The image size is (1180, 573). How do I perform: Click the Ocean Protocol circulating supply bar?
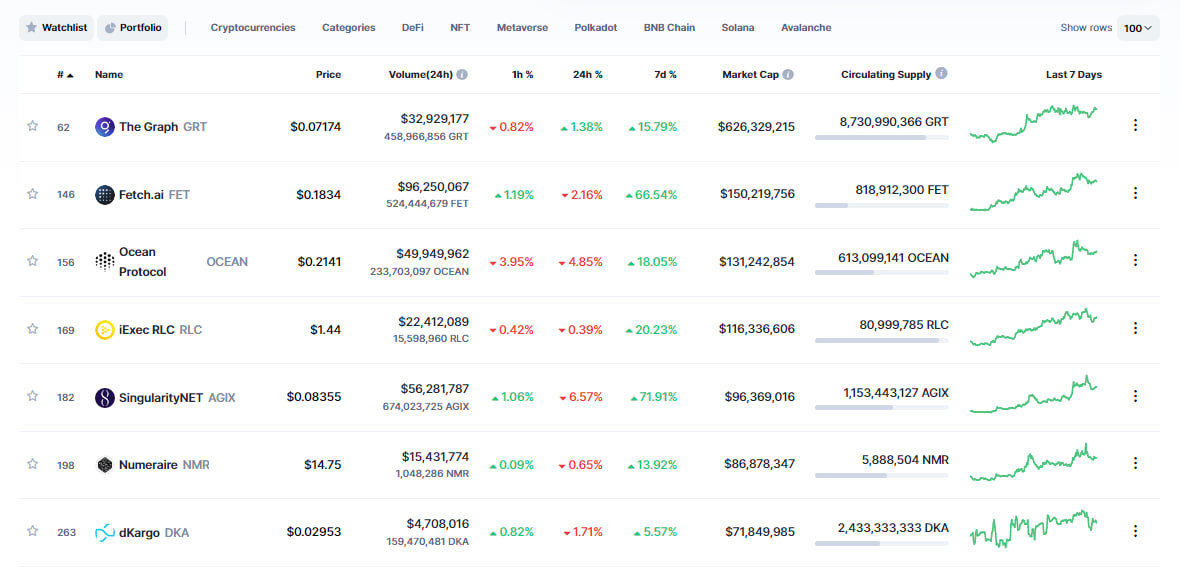point(881,273)
